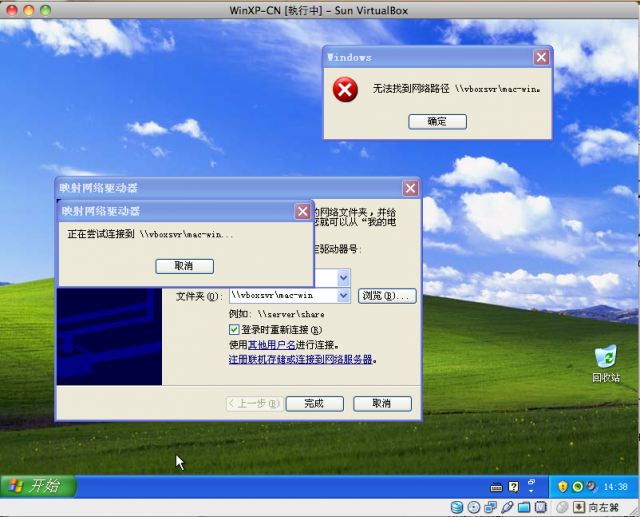Click the red macOS close button
This screenshot has height=517, width=640.
point(12,10)
